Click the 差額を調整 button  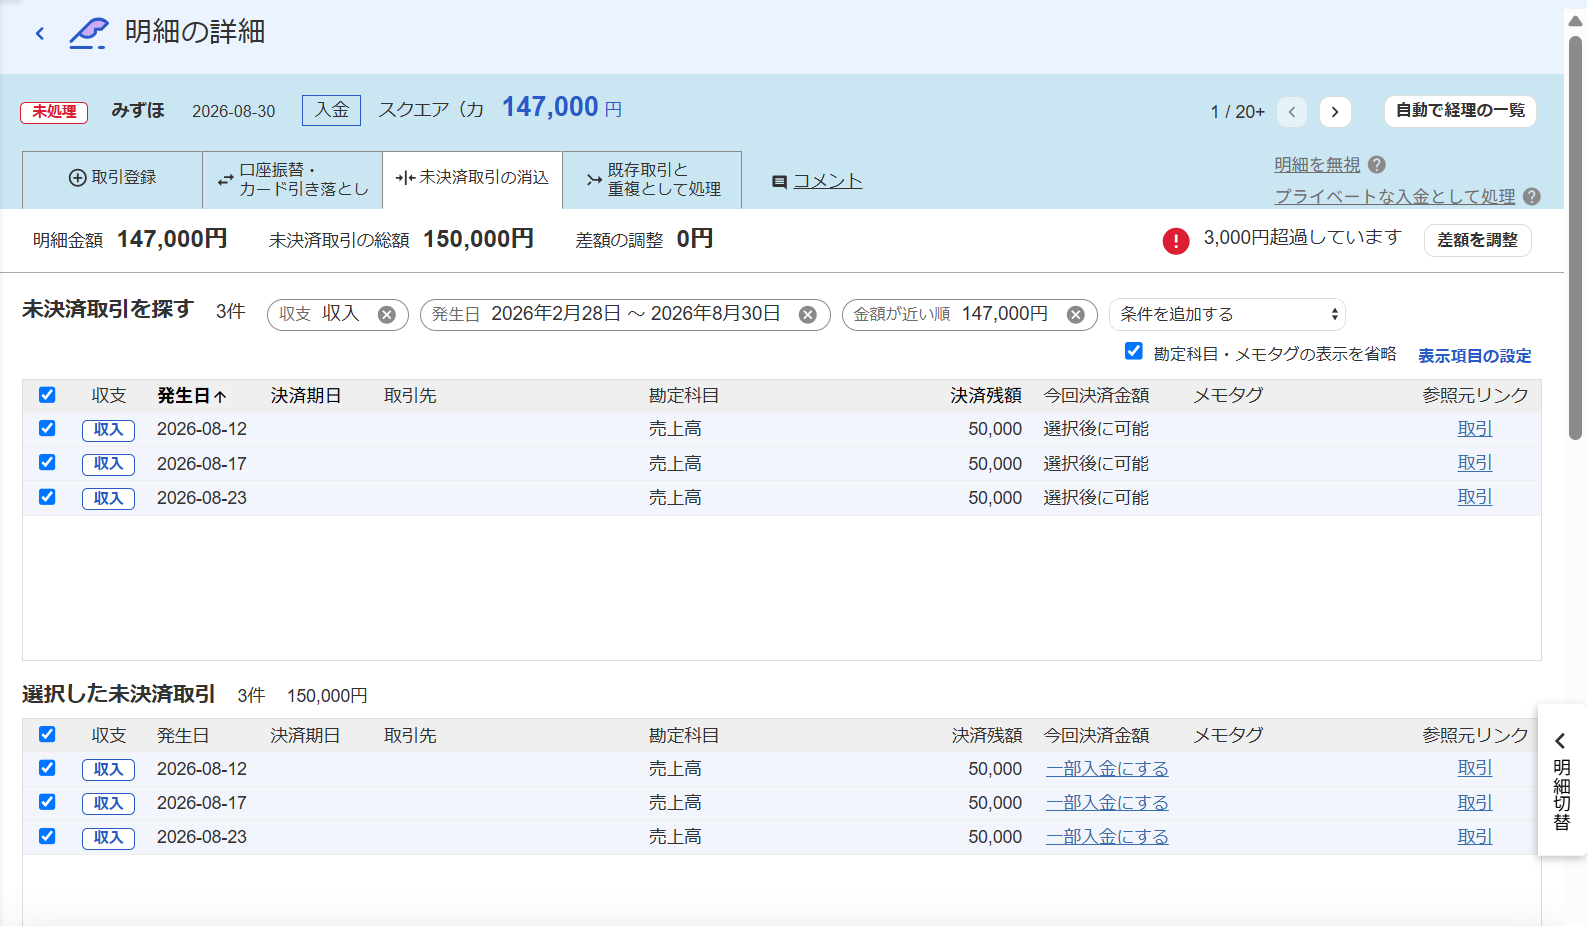coord(1477,240)
